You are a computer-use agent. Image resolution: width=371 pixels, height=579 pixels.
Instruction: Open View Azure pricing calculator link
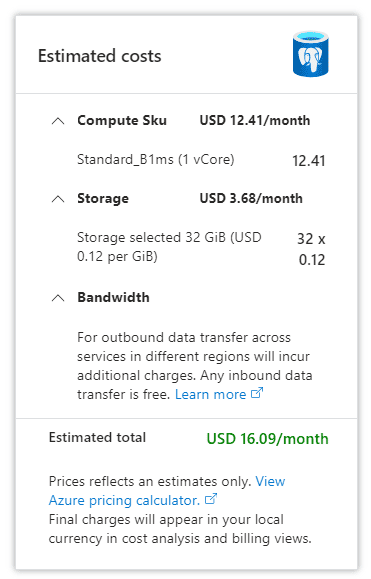167,491
